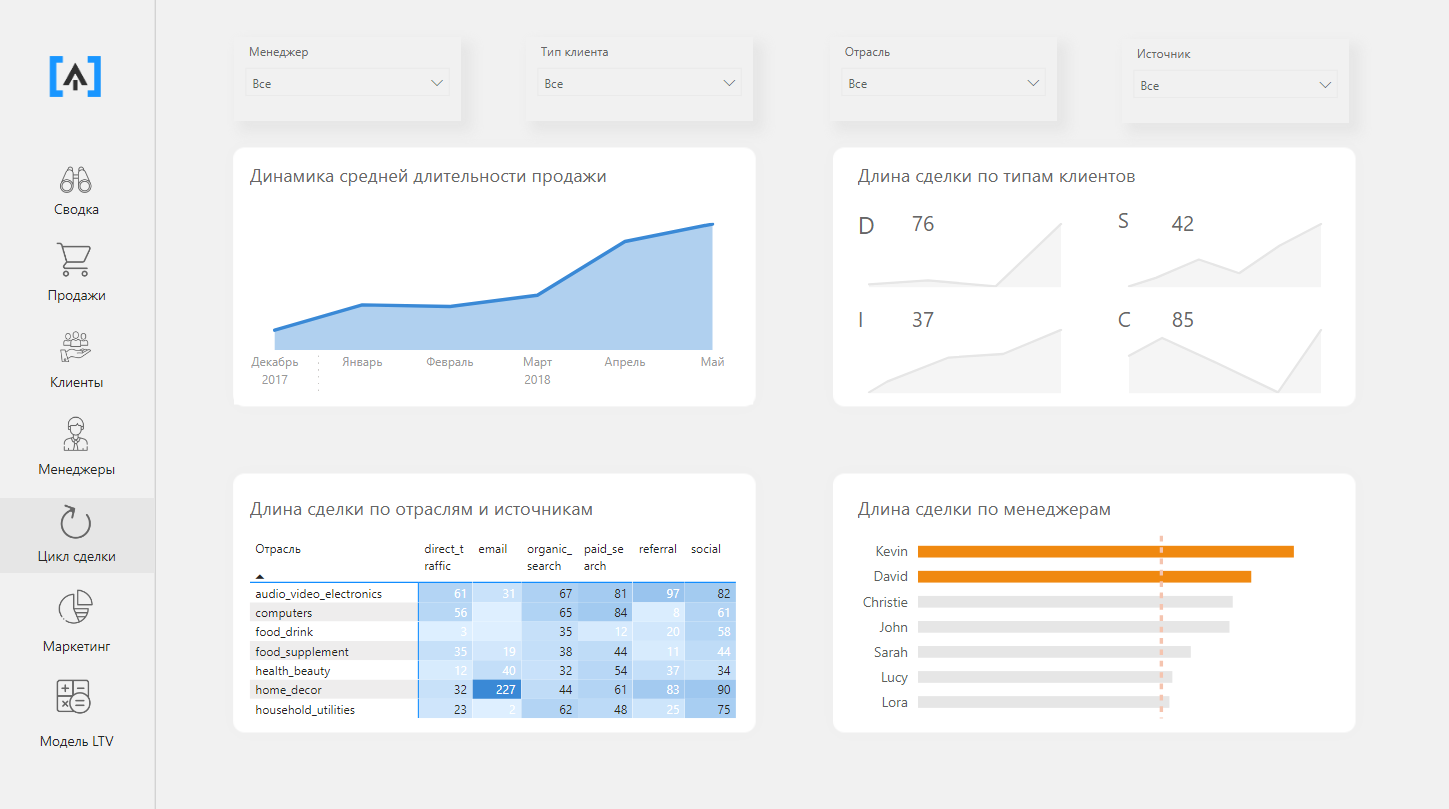
Task: Click the referral column header
Action: point(657,549)
